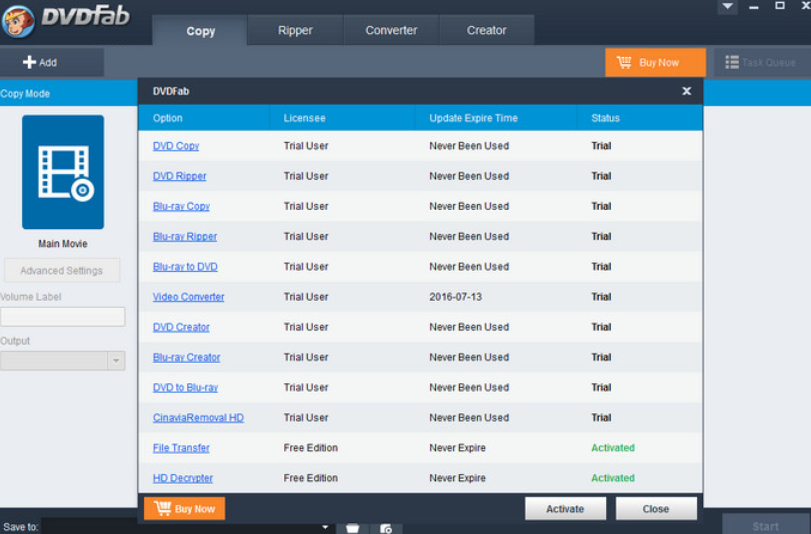Image resolution: width=811 pixels, height=534 pixels.
Task: Open the Task Queue list
Action: click(762, 63)
